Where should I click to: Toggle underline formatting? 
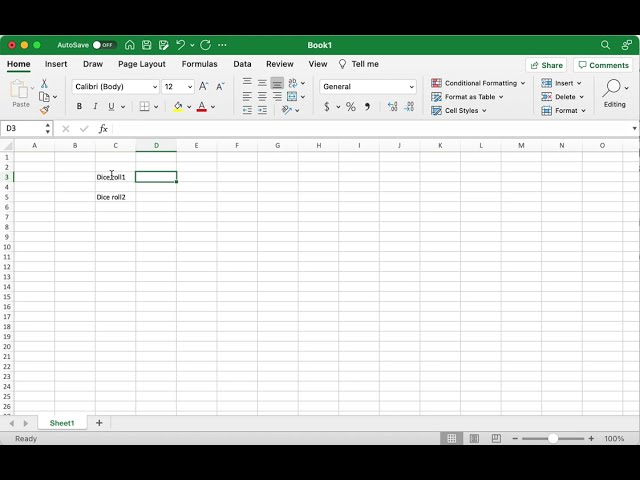coord(111,107)
